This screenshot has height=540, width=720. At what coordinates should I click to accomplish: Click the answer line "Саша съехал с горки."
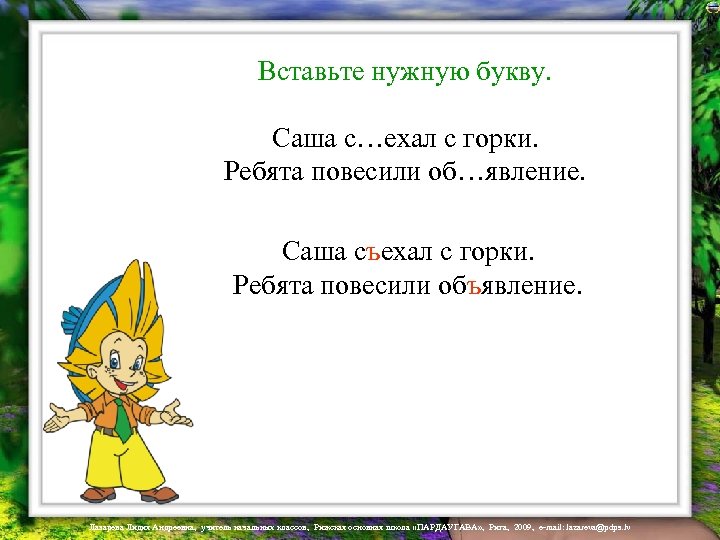(x=408, y=252)
